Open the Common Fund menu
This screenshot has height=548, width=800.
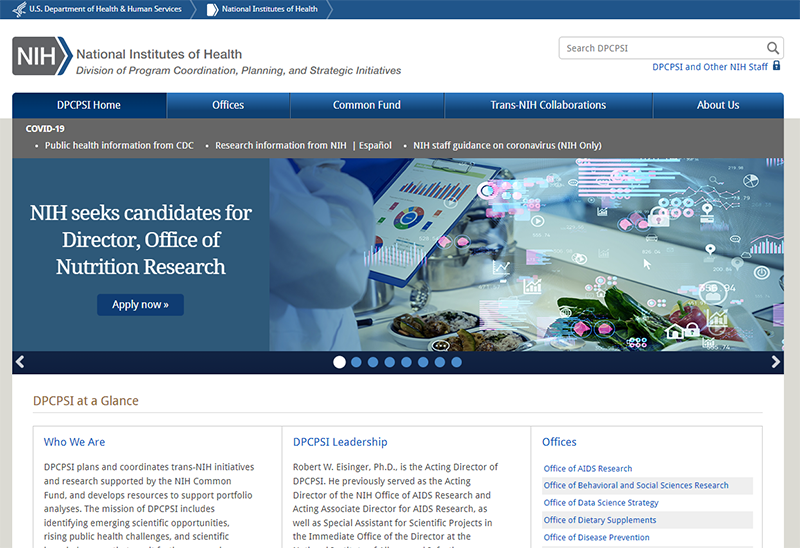pyautogui.click(x=367, y=106)
